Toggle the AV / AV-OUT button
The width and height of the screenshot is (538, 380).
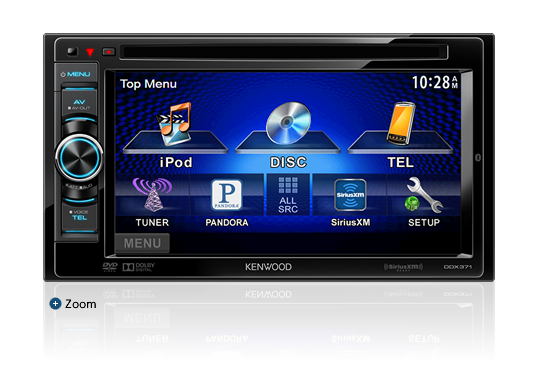click(79, 104)
